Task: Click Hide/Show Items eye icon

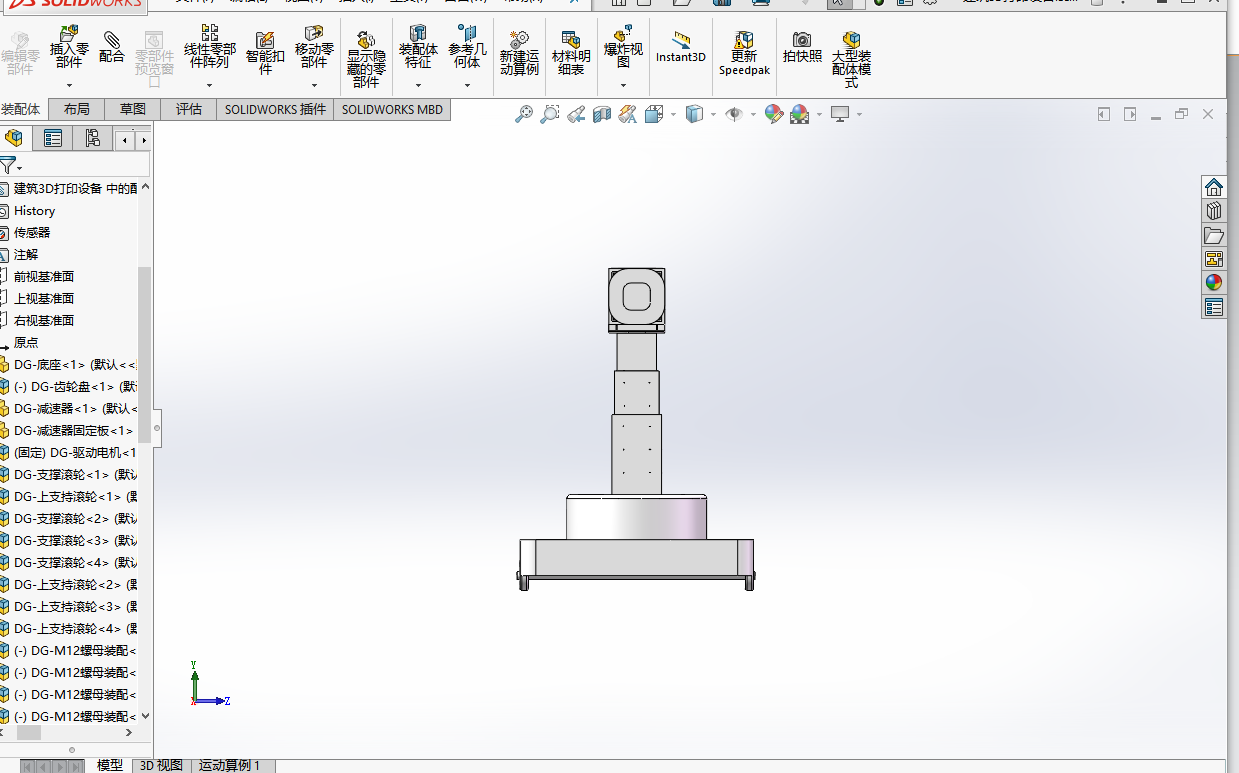Action: pos(734,114)
